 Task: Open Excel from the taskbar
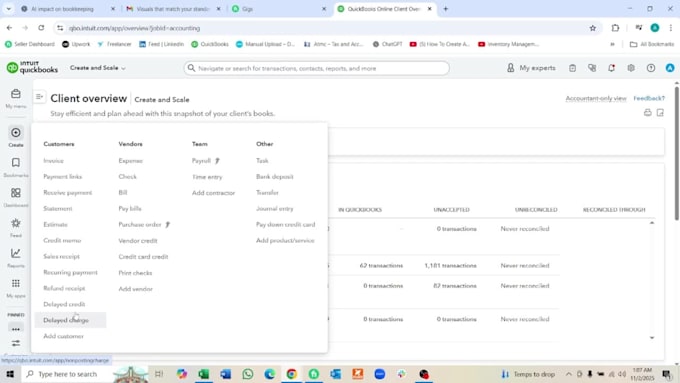(203, 374)
